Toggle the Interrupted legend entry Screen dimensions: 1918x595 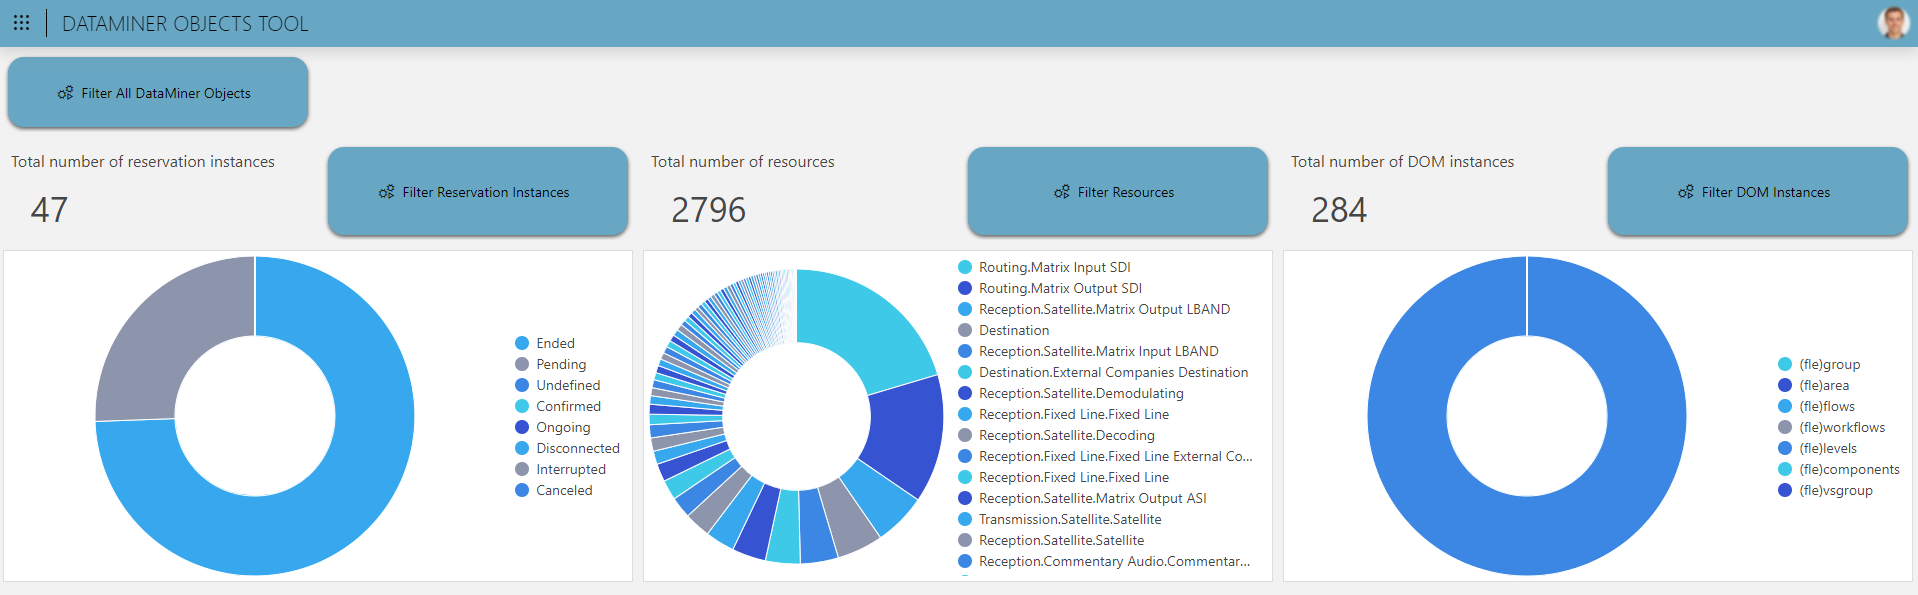[560, 469]
